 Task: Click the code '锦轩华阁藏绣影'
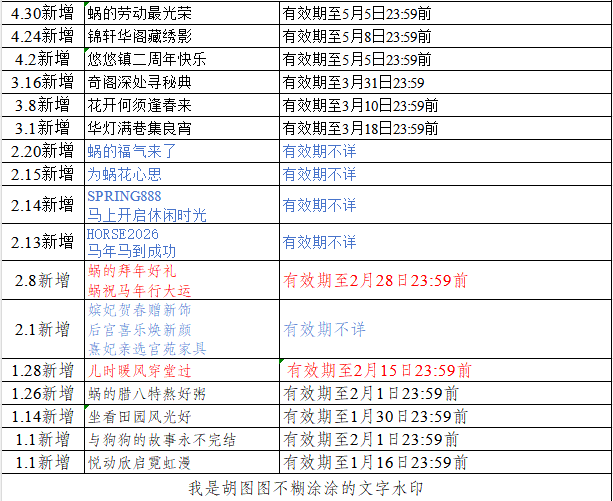pyautogui.click(x=140, y=36)
